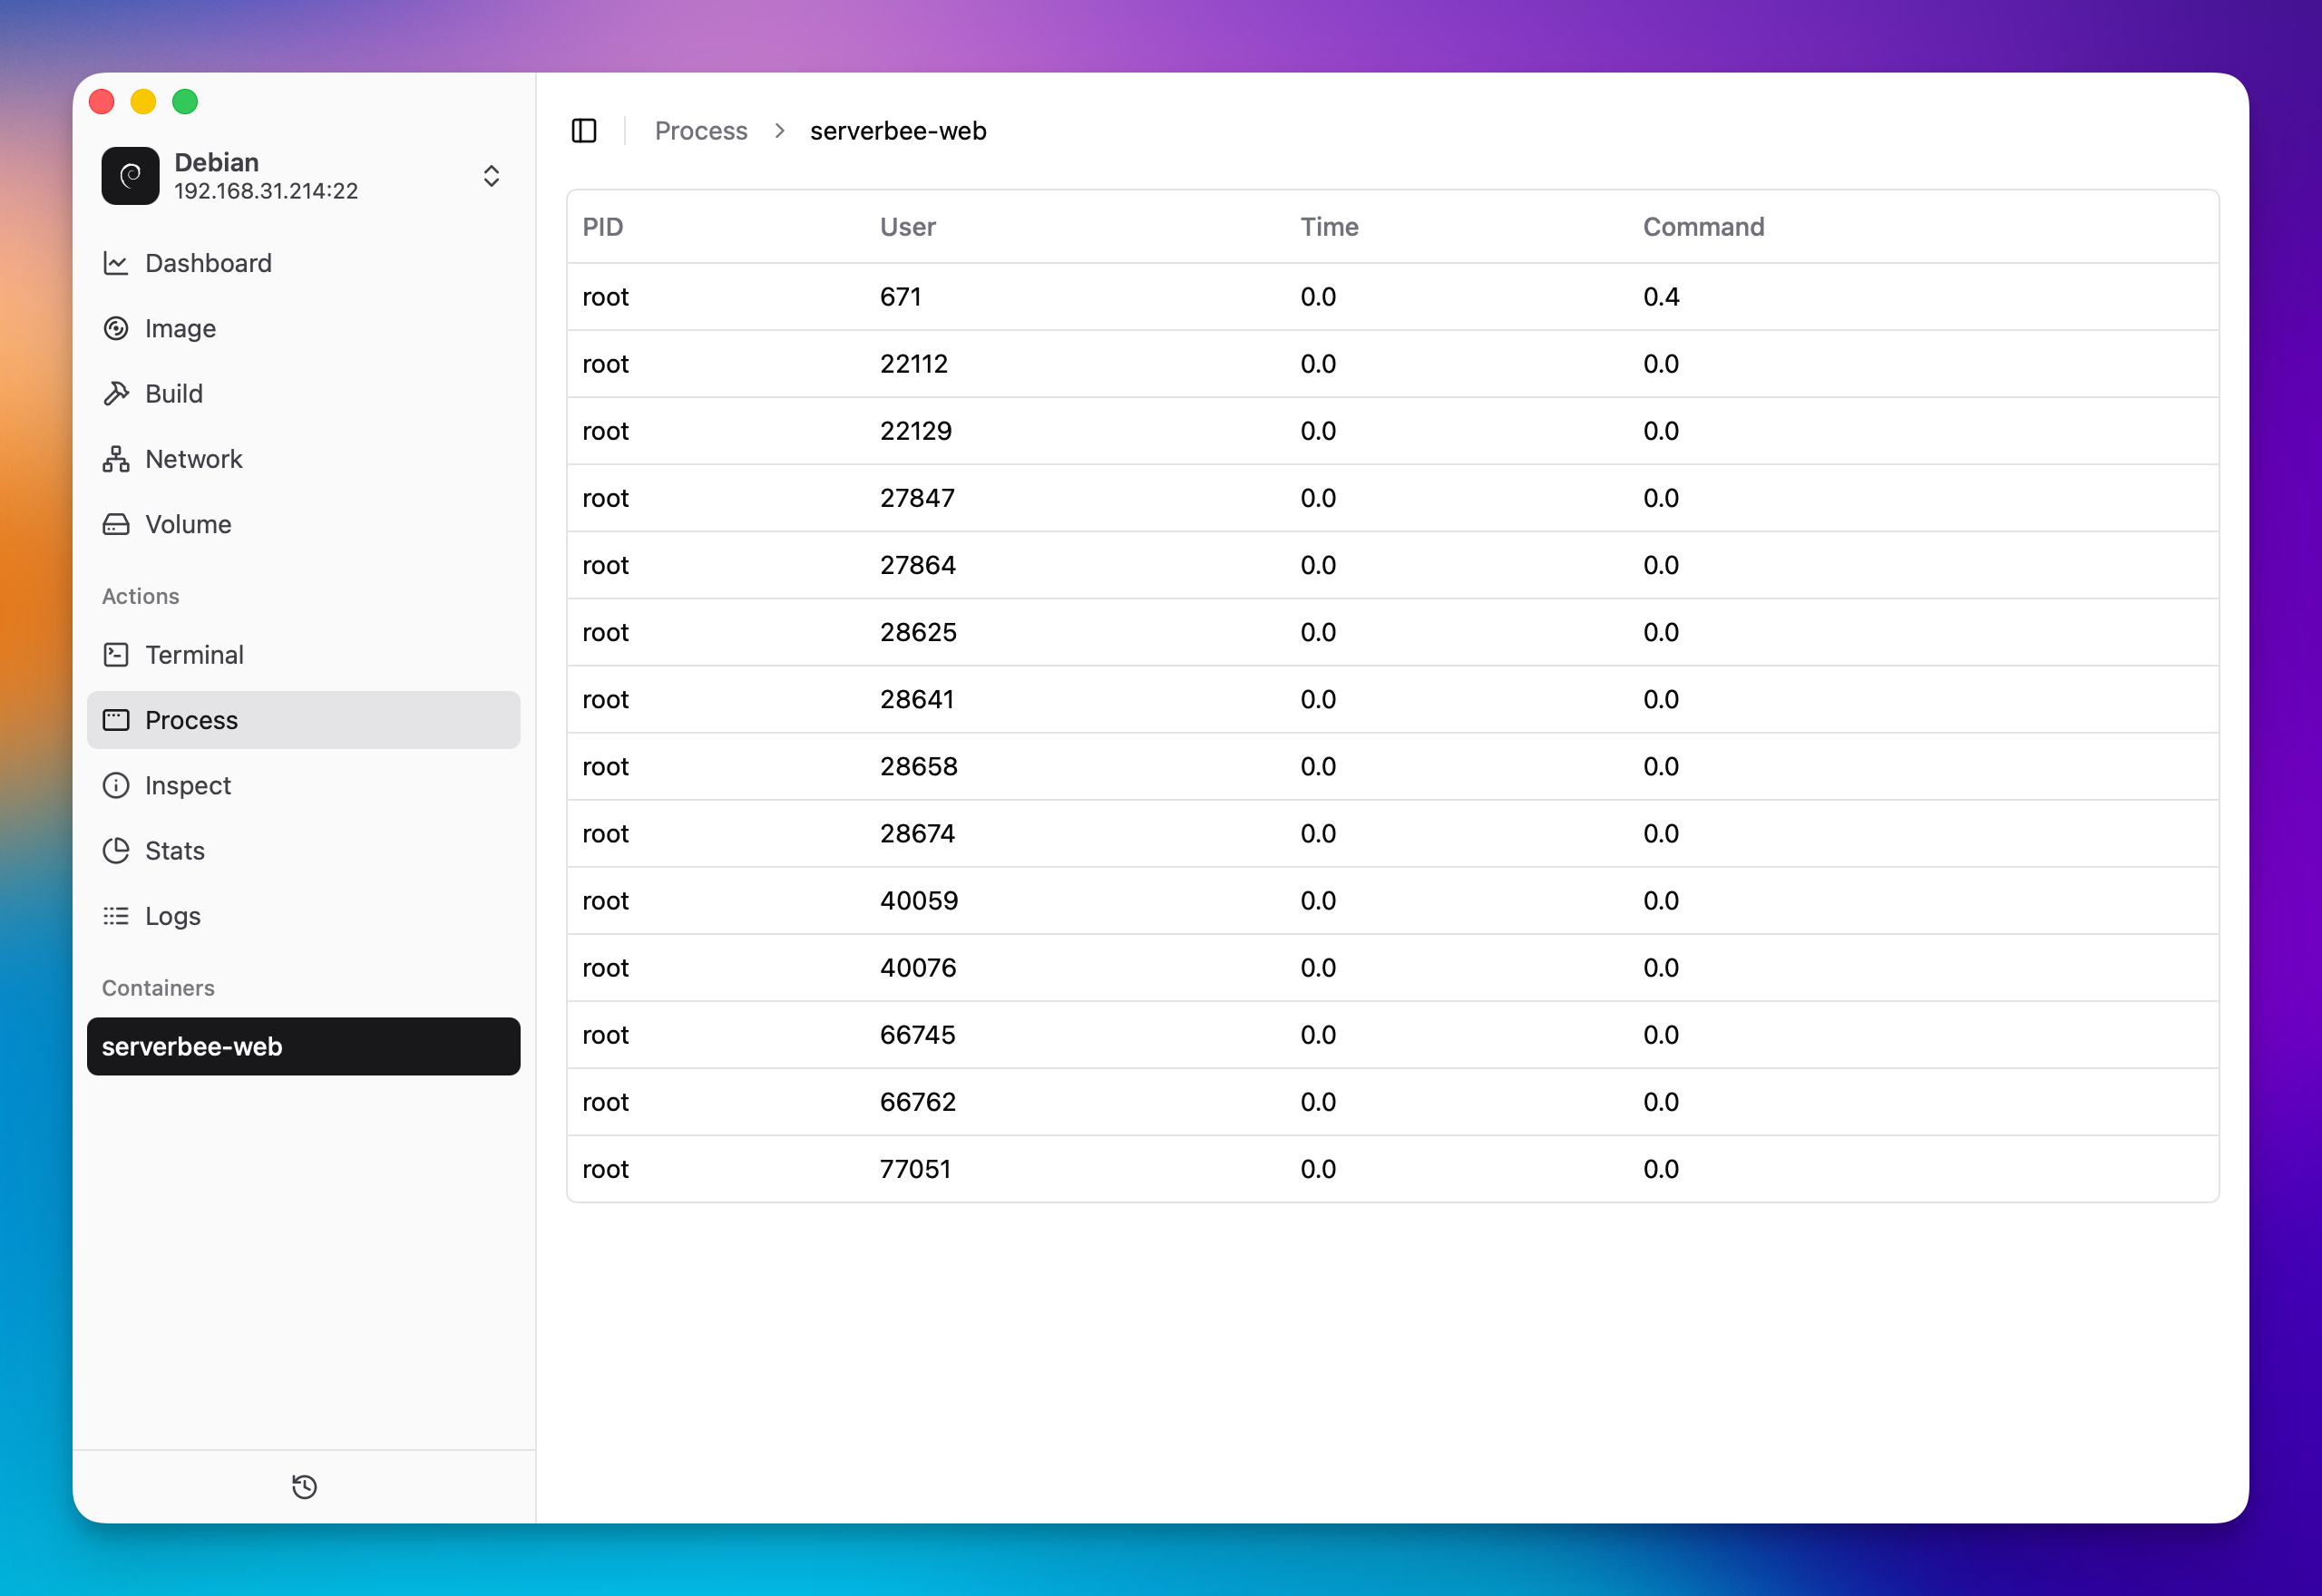
Task: Navigate to Process in the breadcrumb
Action: click(700, 130)
